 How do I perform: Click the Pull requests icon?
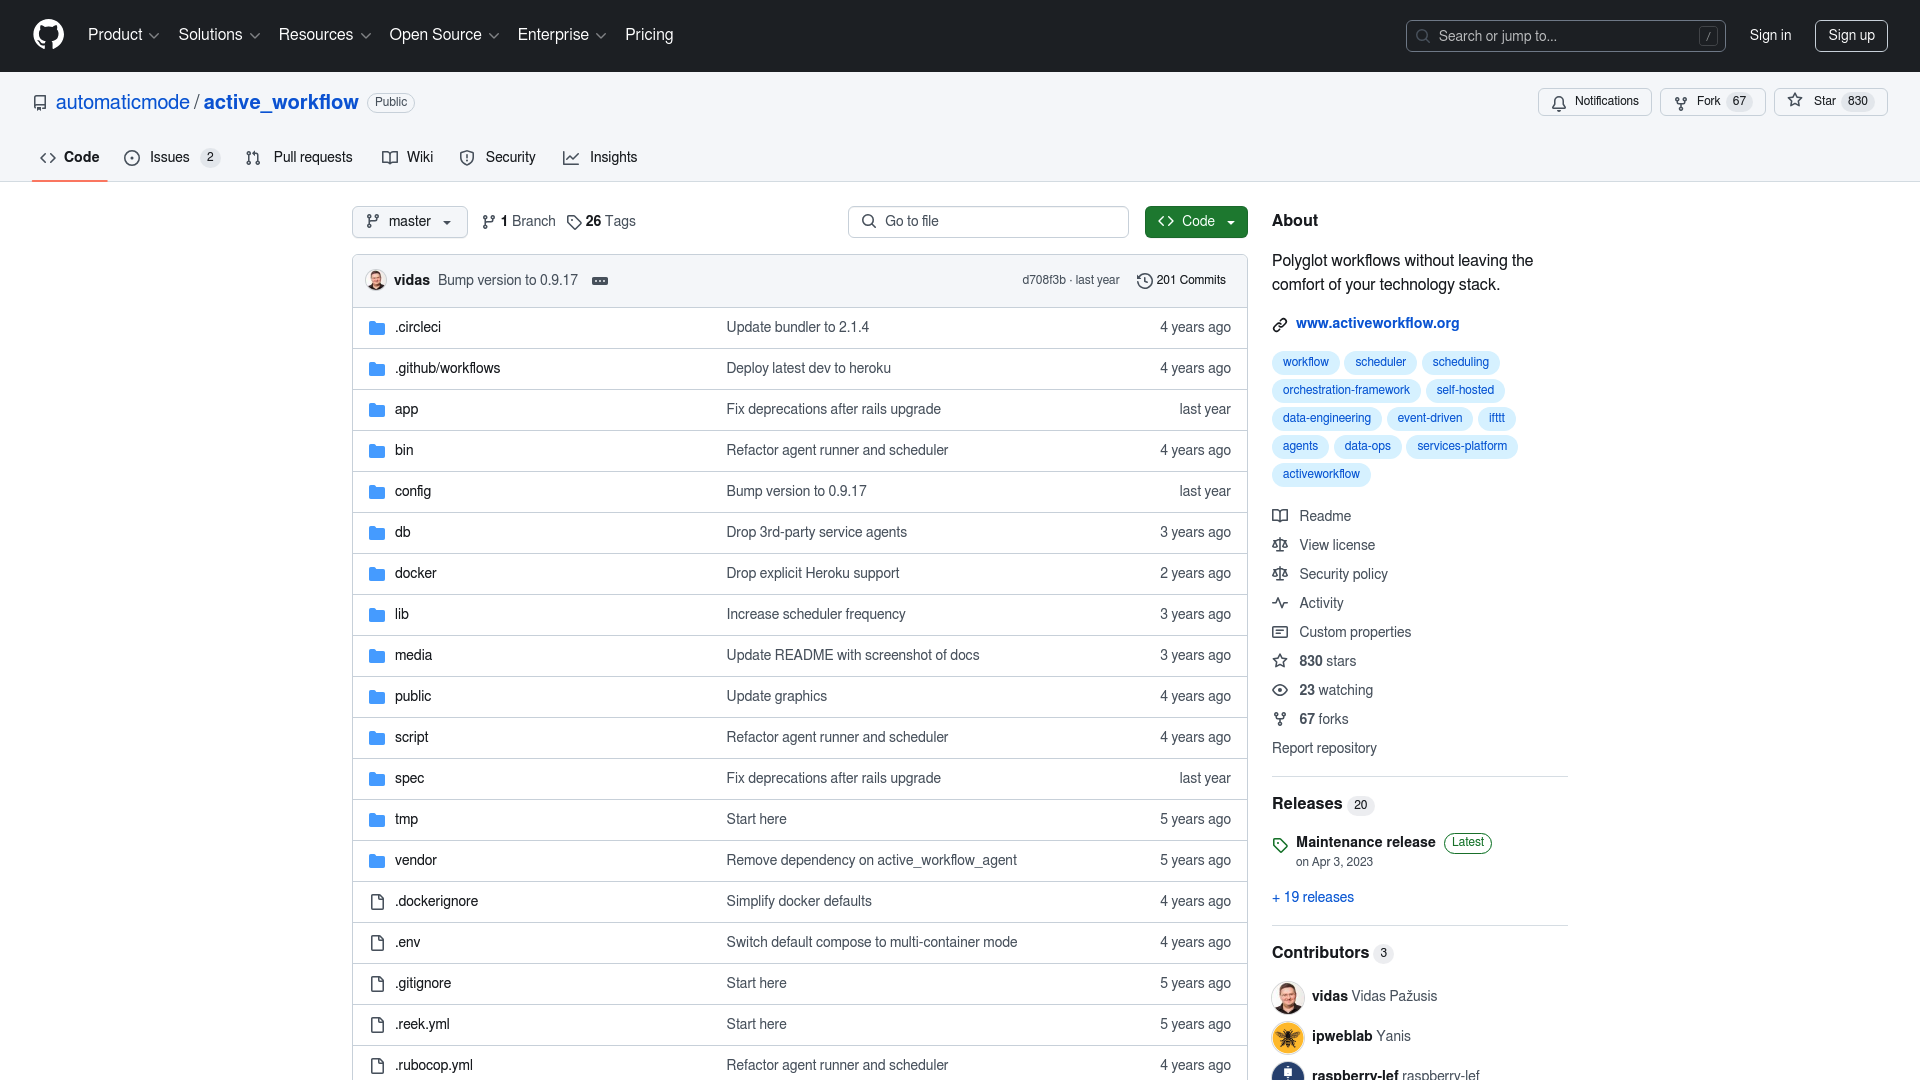click(x=253, y=157)
